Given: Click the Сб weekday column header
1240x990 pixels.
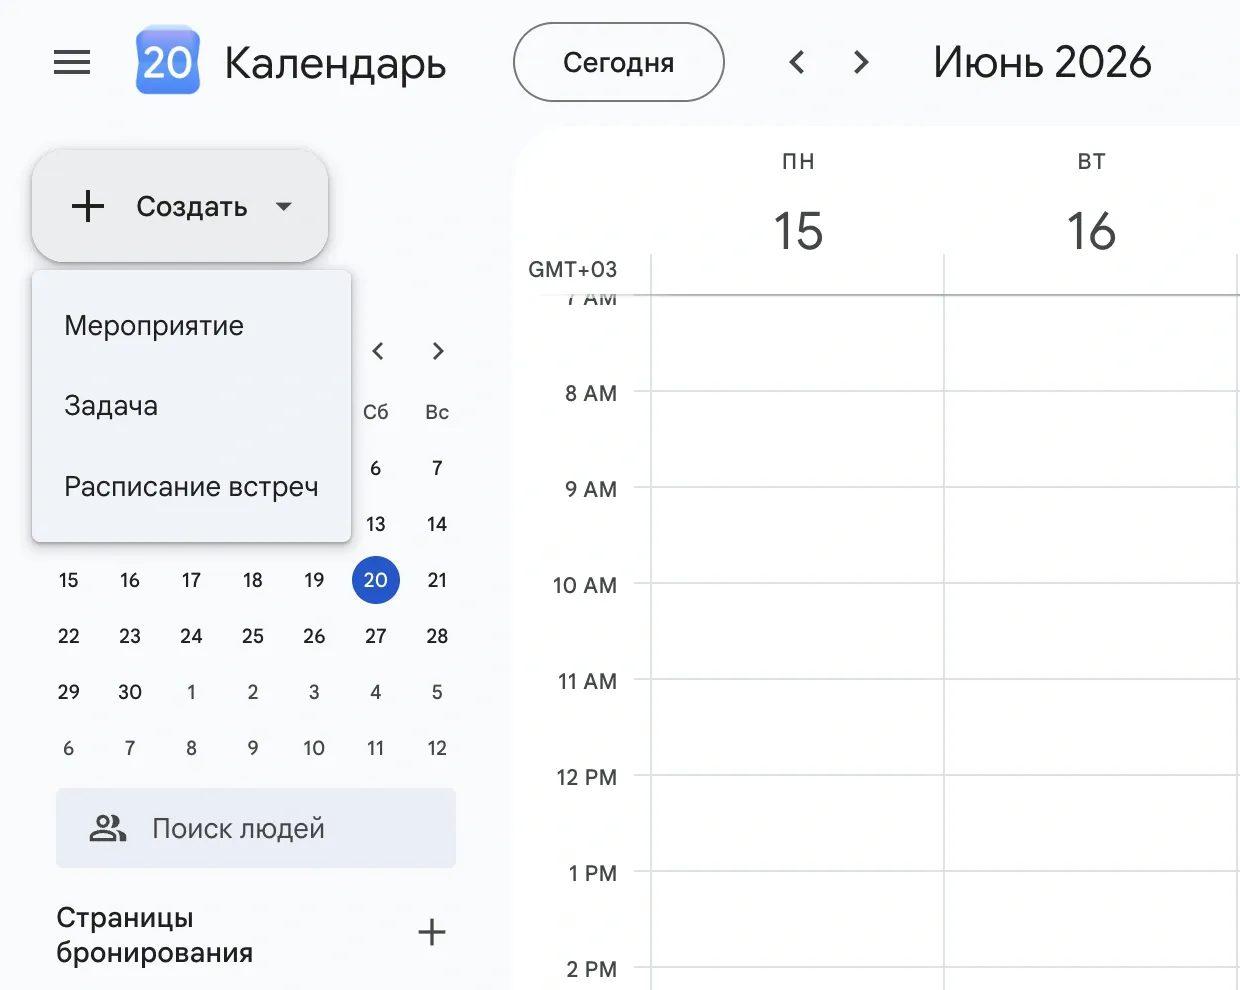Looking at the screenshot, I should 376,412.
